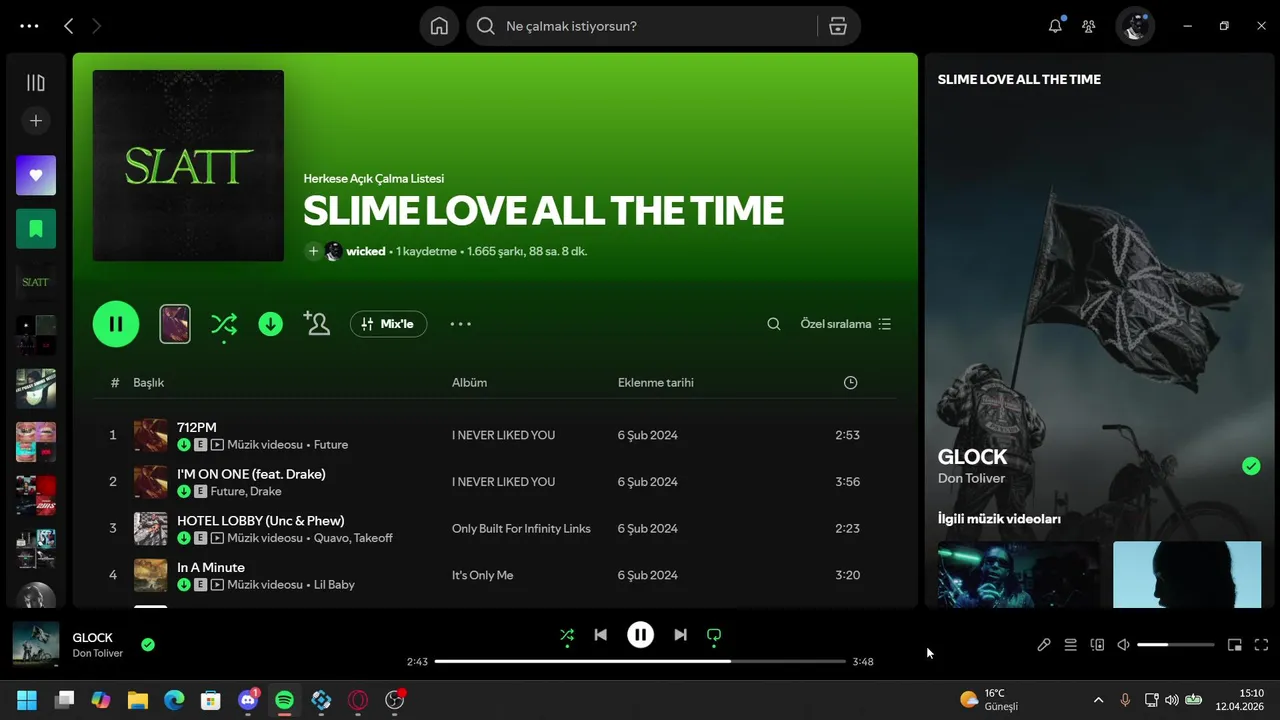Open the three-dot app menu at top left
Viewport: 1280px width, 720px height.
29,26
